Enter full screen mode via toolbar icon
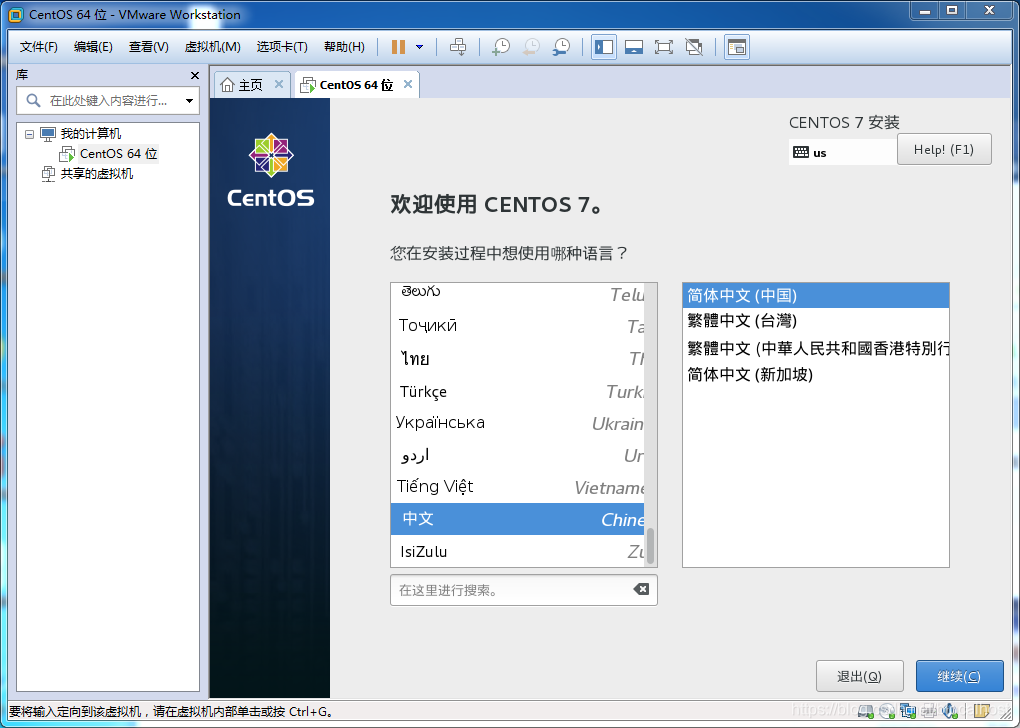 [664, 47]
